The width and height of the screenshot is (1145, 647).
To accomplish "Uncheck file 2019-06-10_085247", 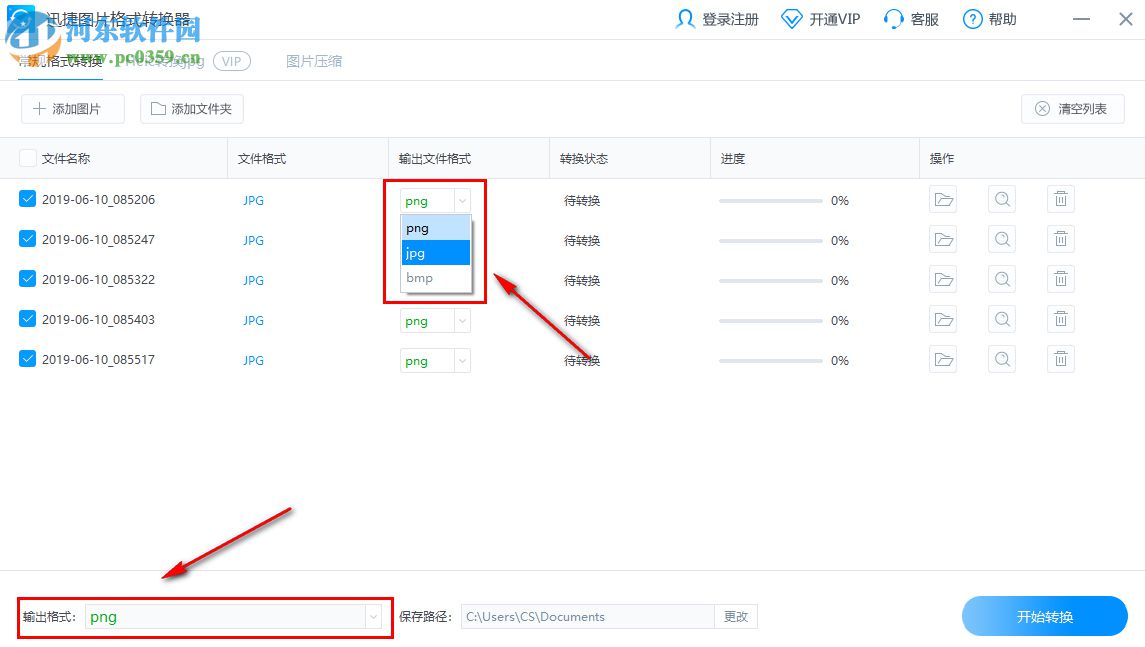I will click(28, 239).
